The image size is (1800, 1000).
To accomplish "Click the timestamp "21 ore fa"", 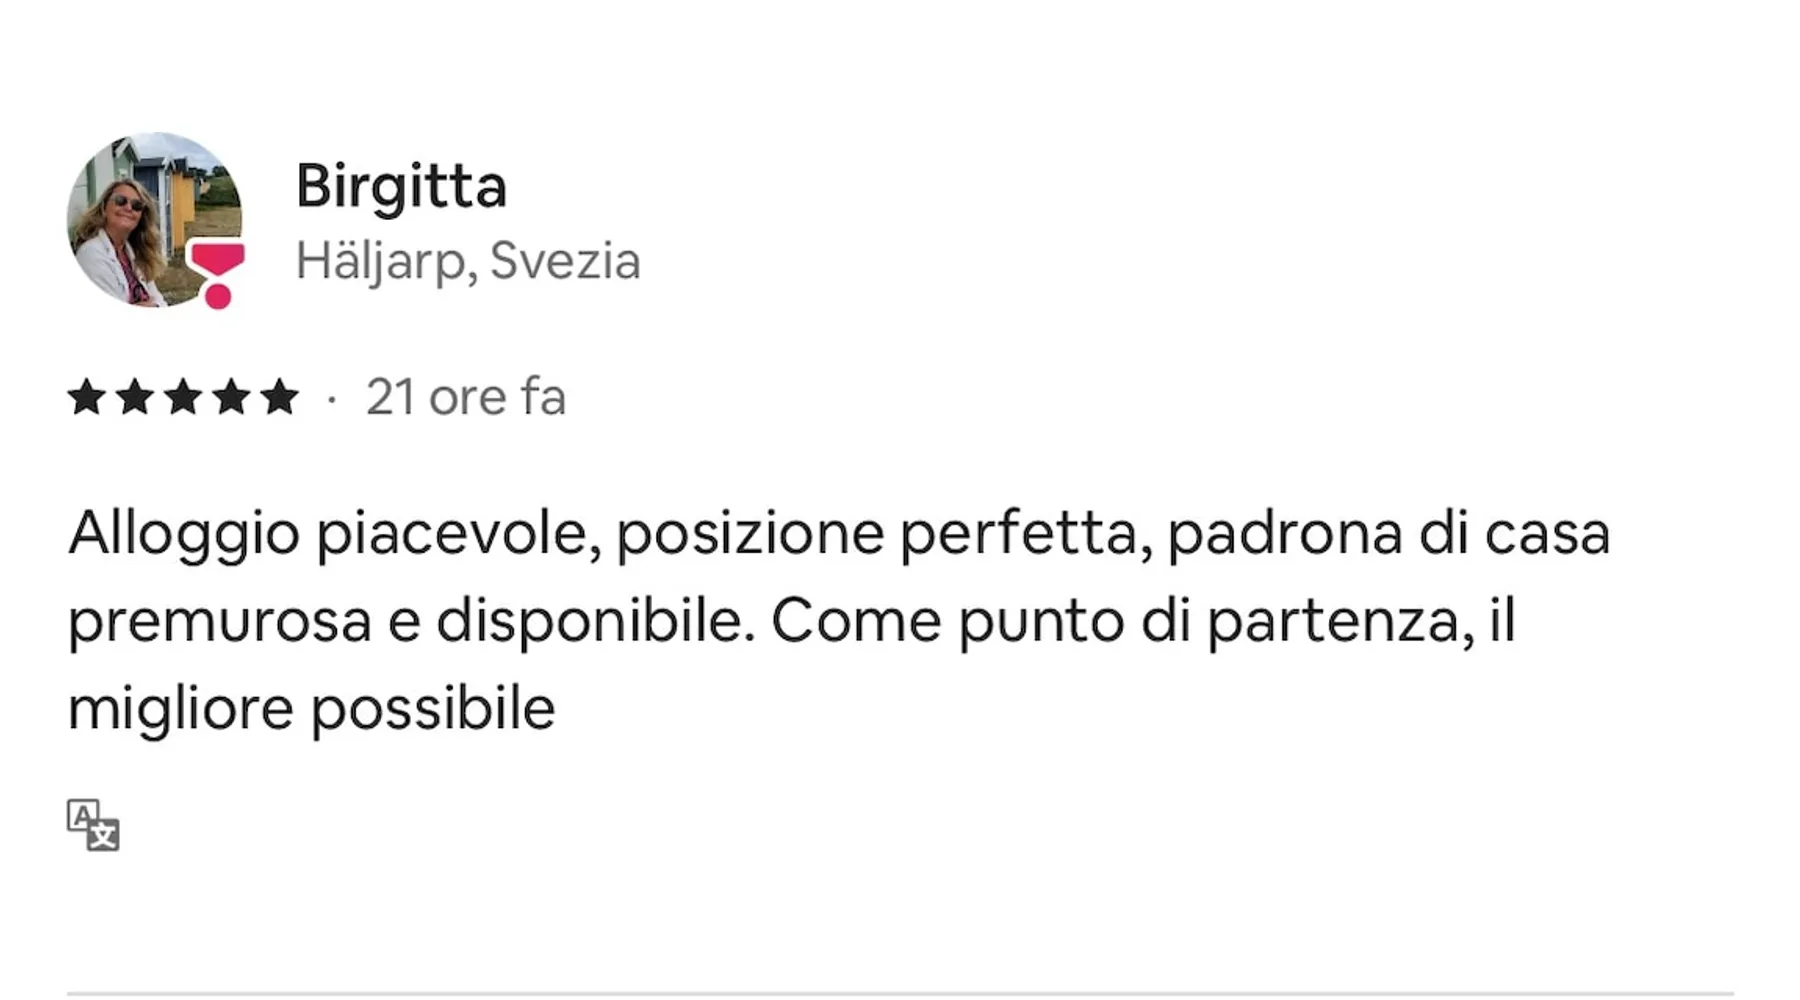I will (x=466, y=397).
